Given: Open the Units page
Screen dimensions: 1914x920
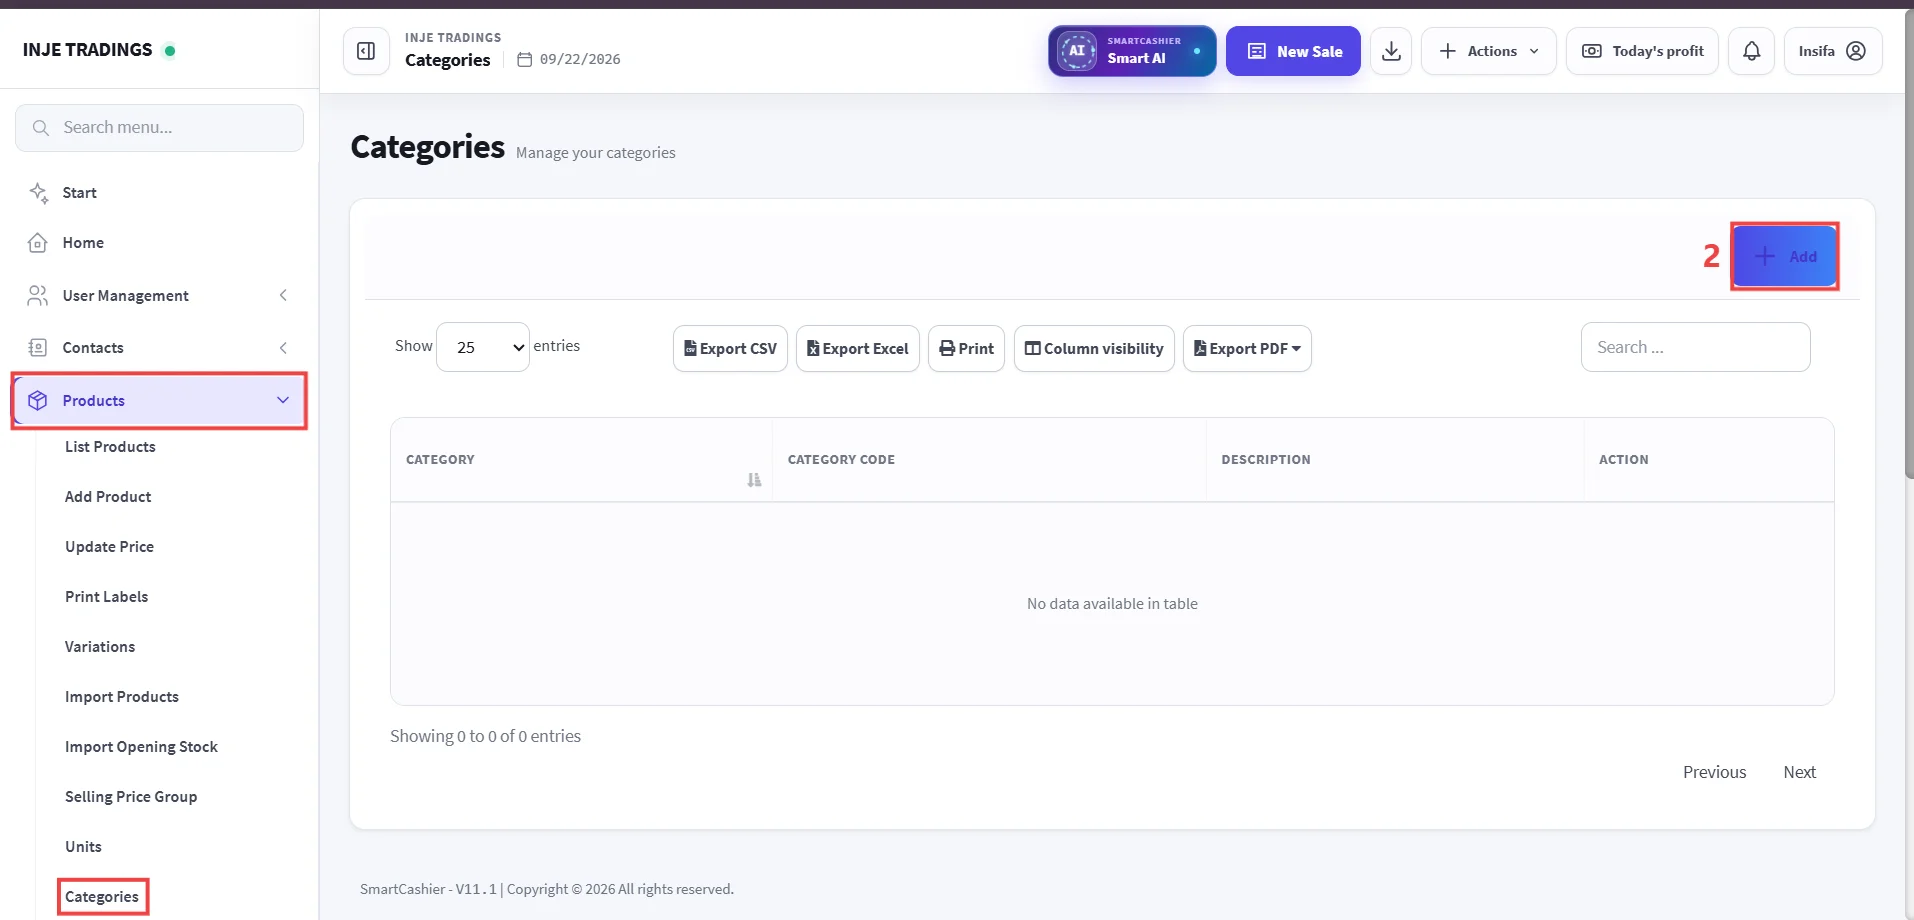Looking at the screenshot, I should tap(83, 847).
